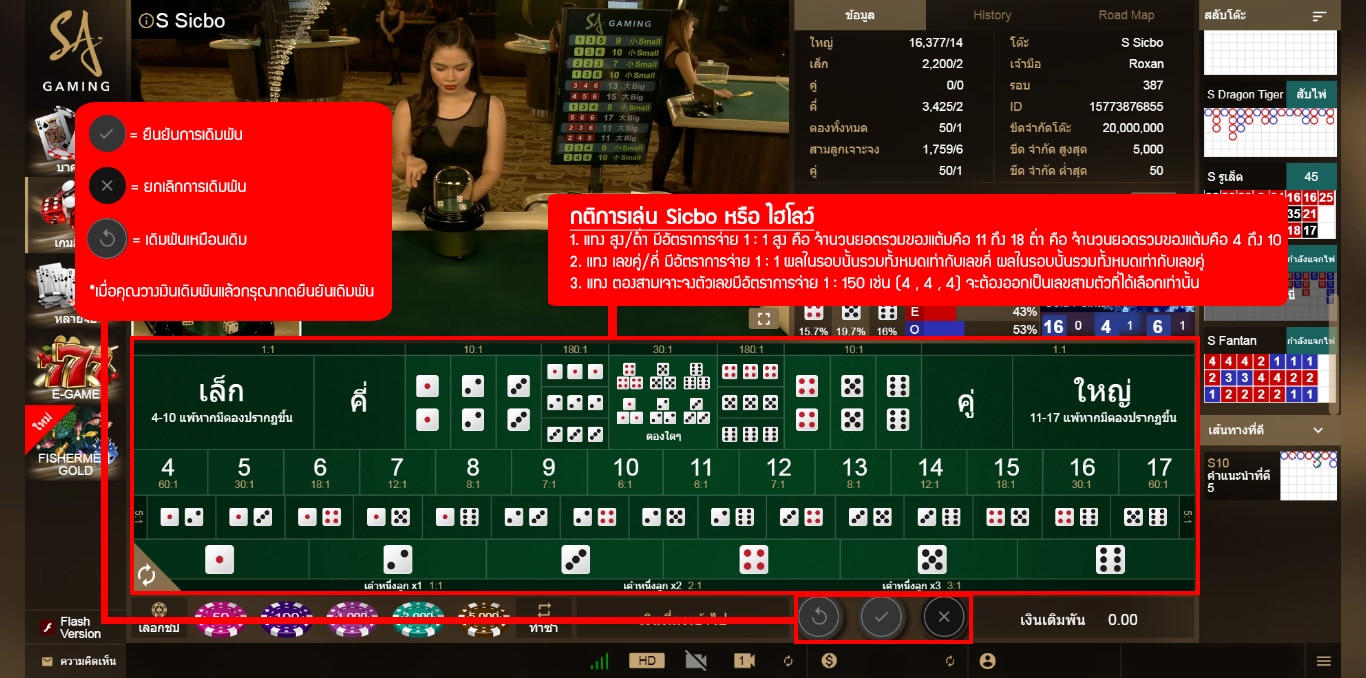The width and height of the screenshot is (1366, 678).
Task: Switch to the Road Map tab
Action: click(x=1126, y=15)
